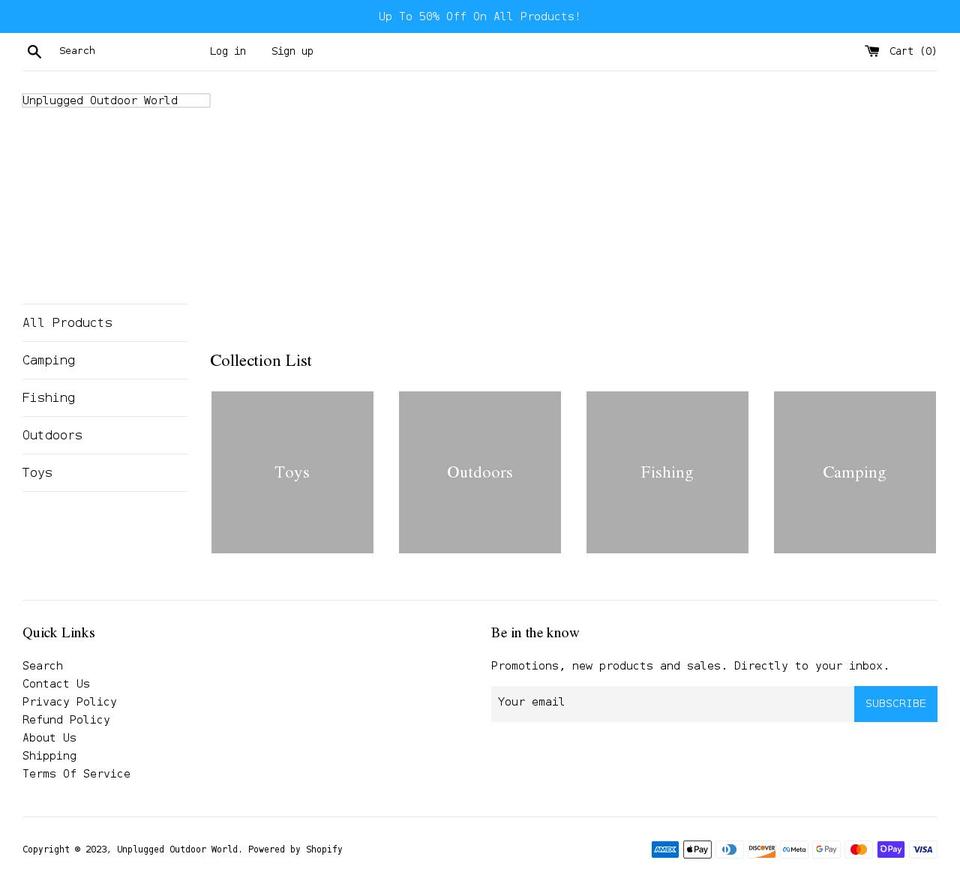Click the 50% off announcement banner
Image resolution: width=960 pixels, height=881 pixels.
pyautogui.click(x=479, y=16)
